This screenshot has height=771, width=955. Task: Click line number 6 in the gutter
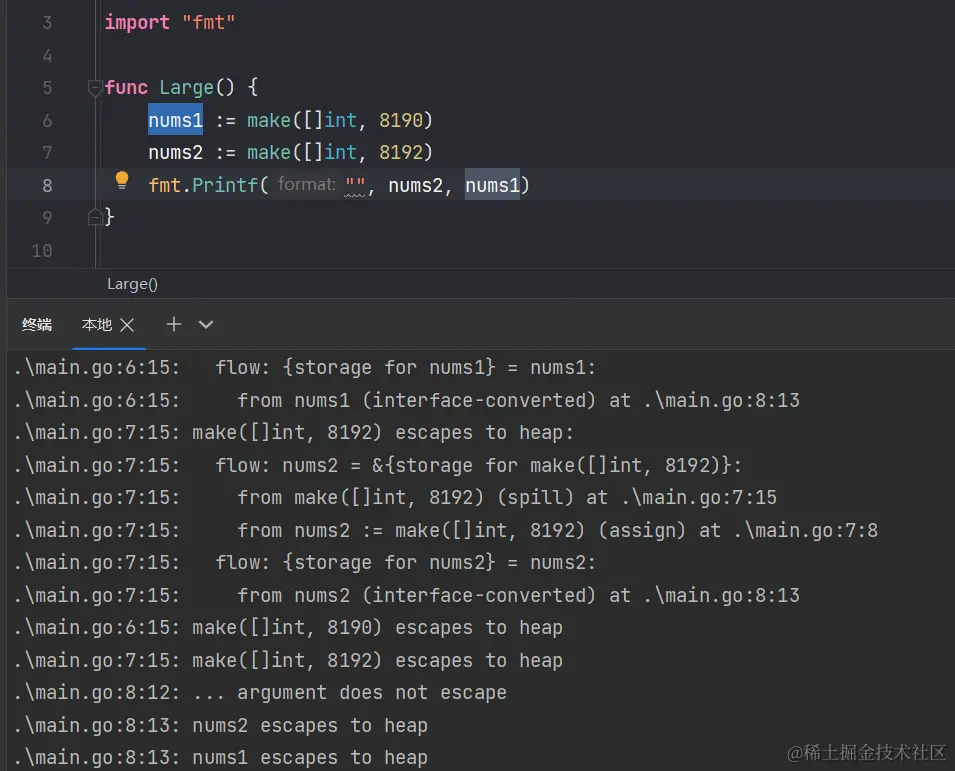48,121
